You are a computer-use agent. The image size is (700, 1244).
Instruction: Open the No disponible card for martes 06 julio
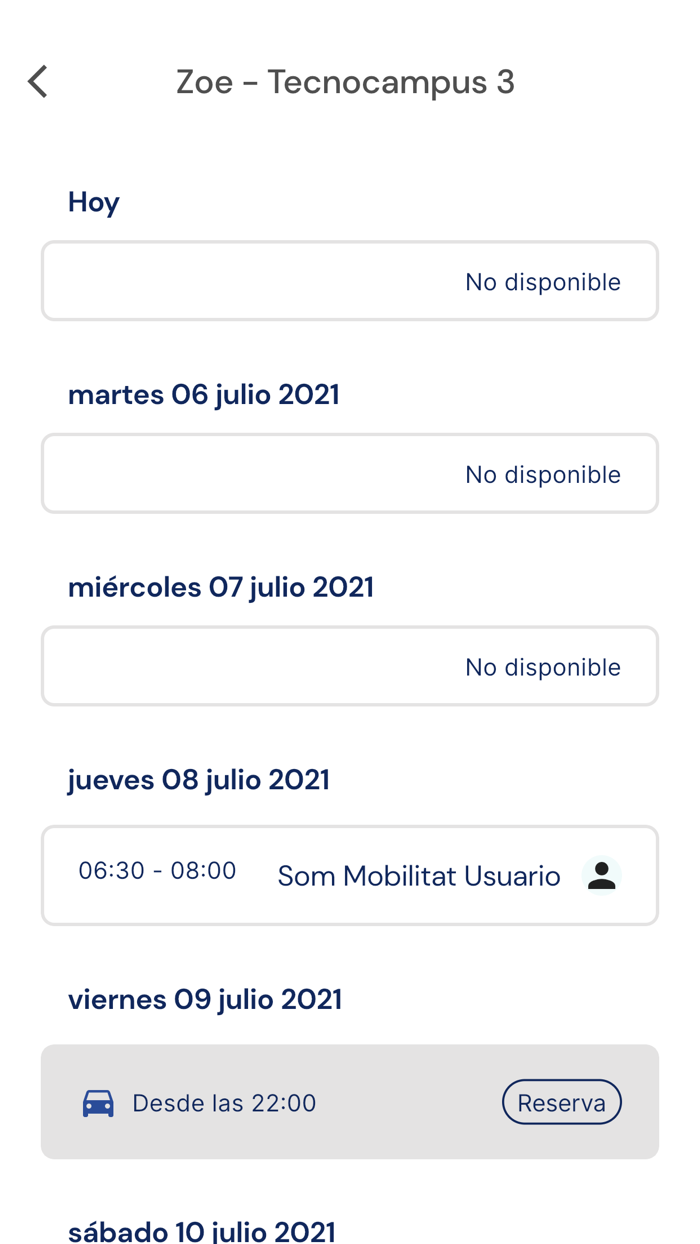350,473
